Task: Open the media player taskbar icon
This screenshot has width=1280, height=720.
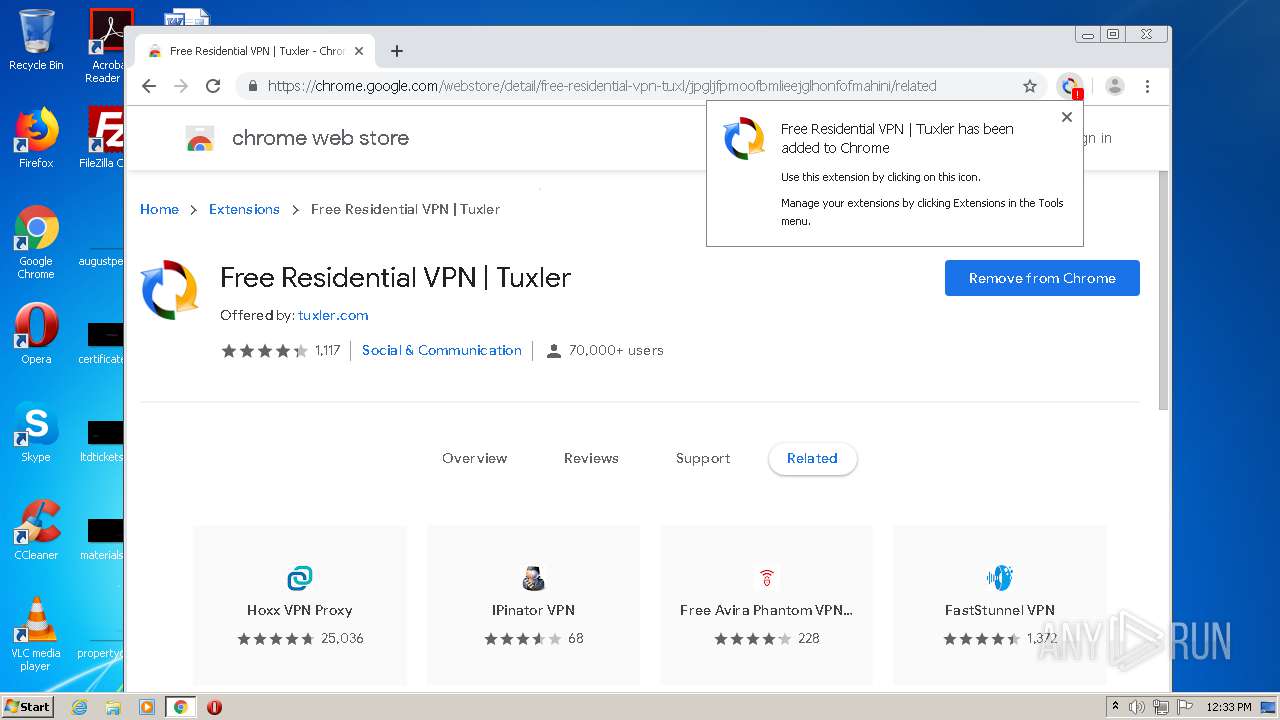Action: point(147,707)
